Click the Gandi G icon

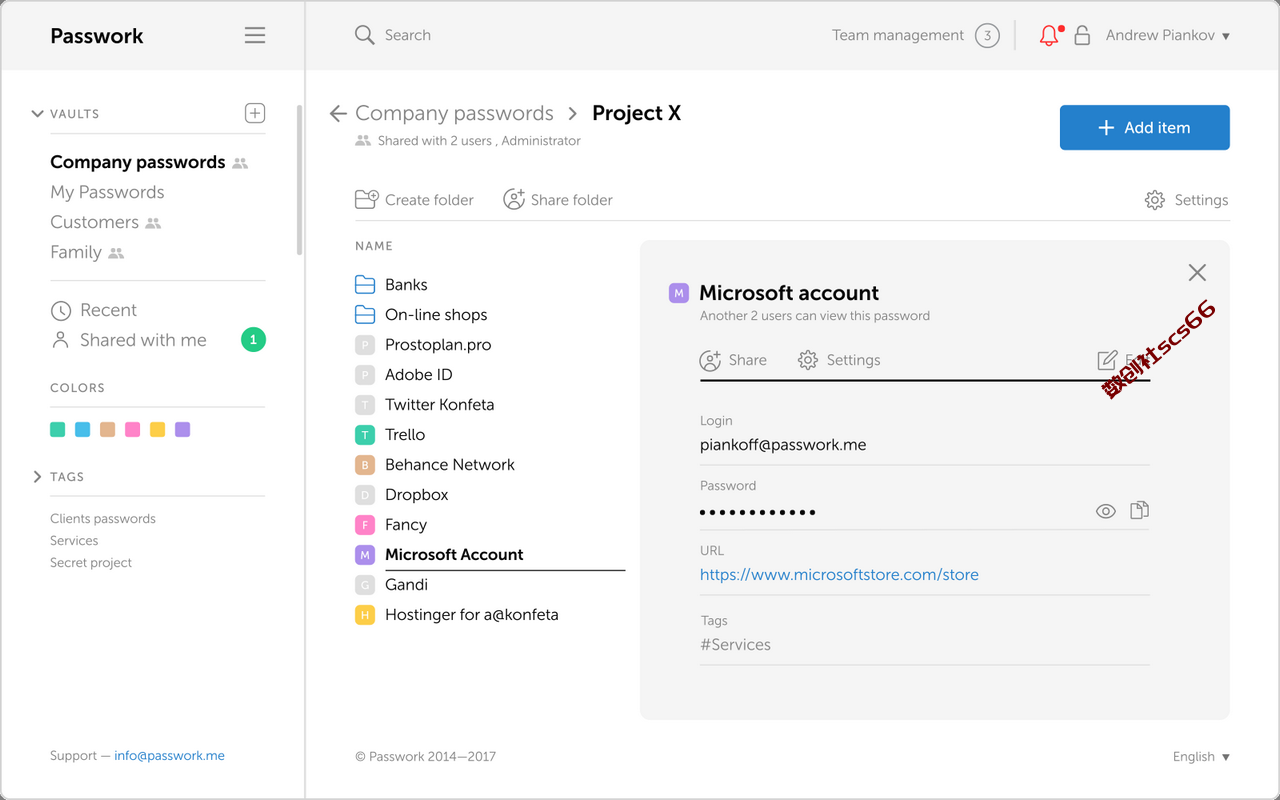[x=365, y=584]
